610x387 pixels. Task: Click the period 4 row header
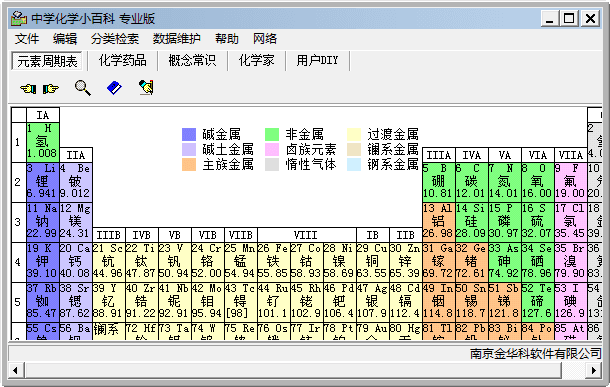pos(18,262)
